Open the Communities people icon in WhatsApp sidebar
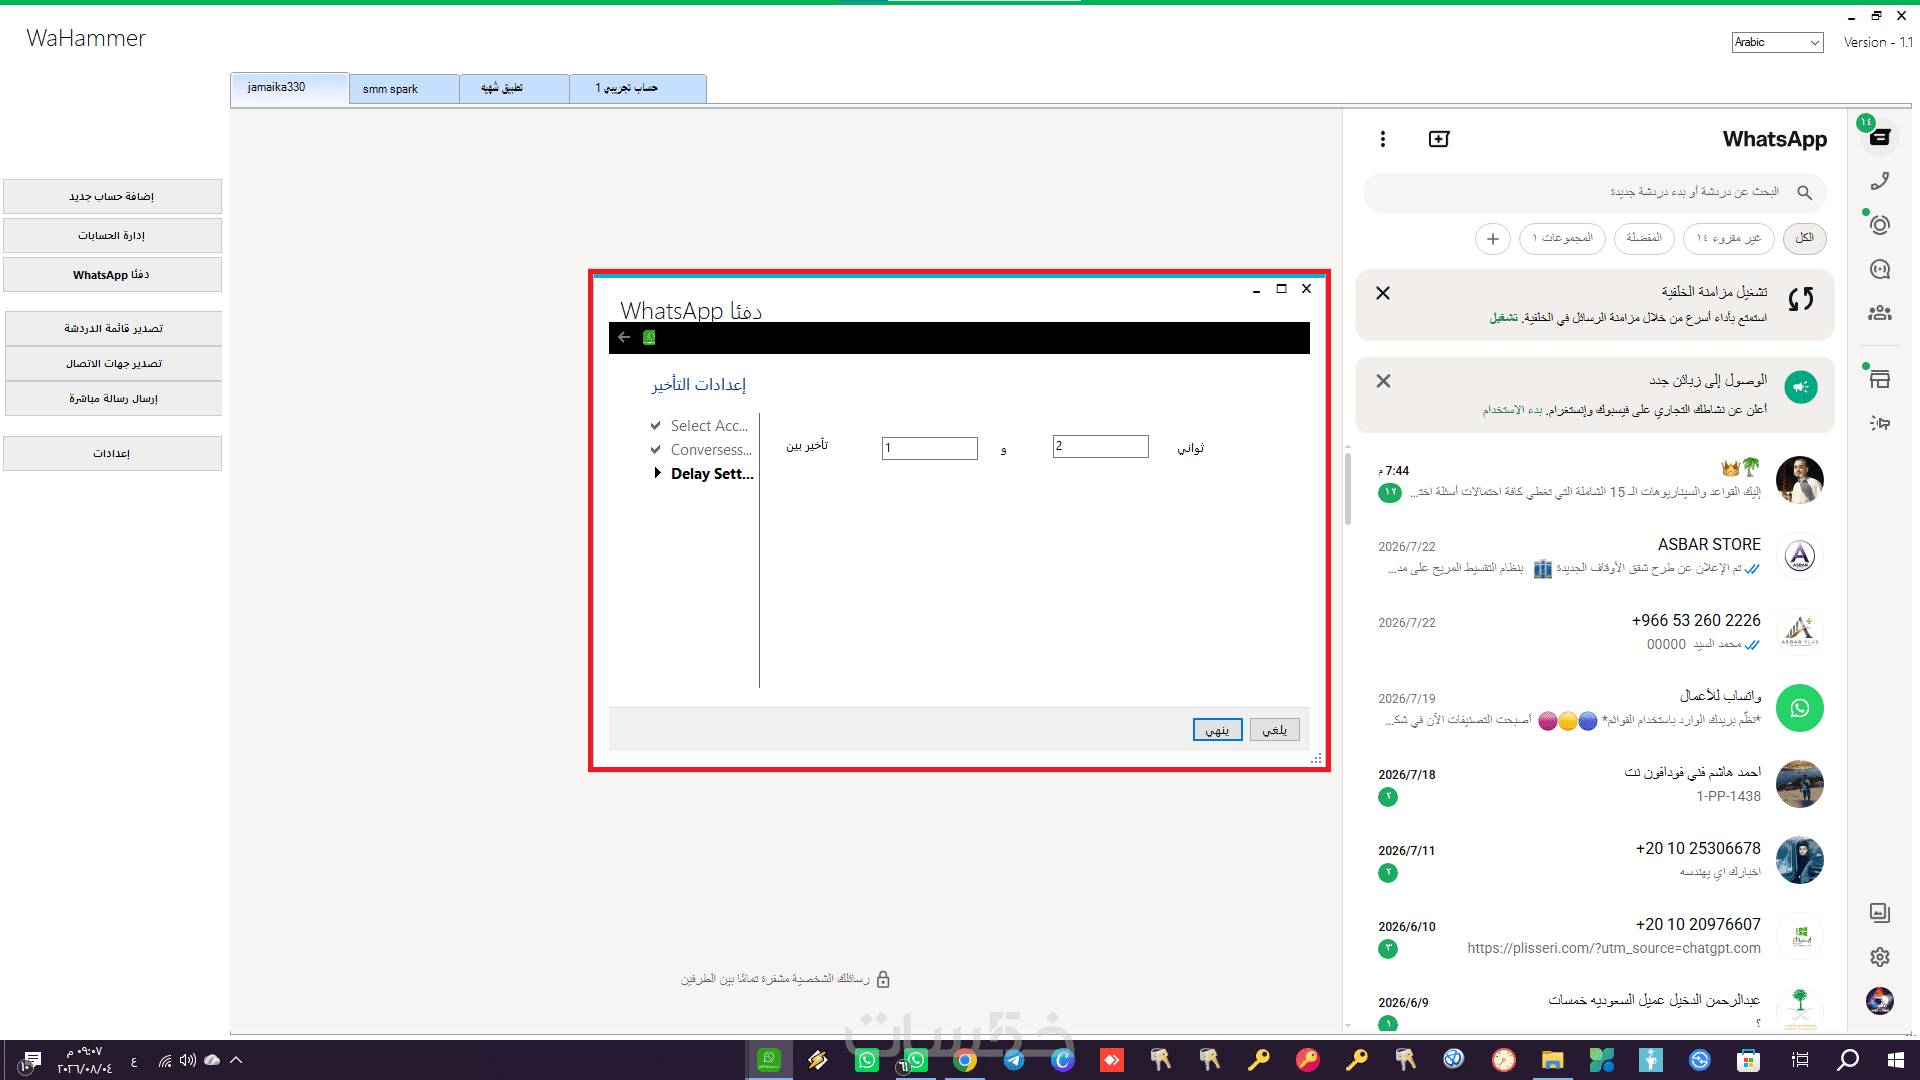This screenshot has height=1080, width=1920. (x=1880, y=313)
